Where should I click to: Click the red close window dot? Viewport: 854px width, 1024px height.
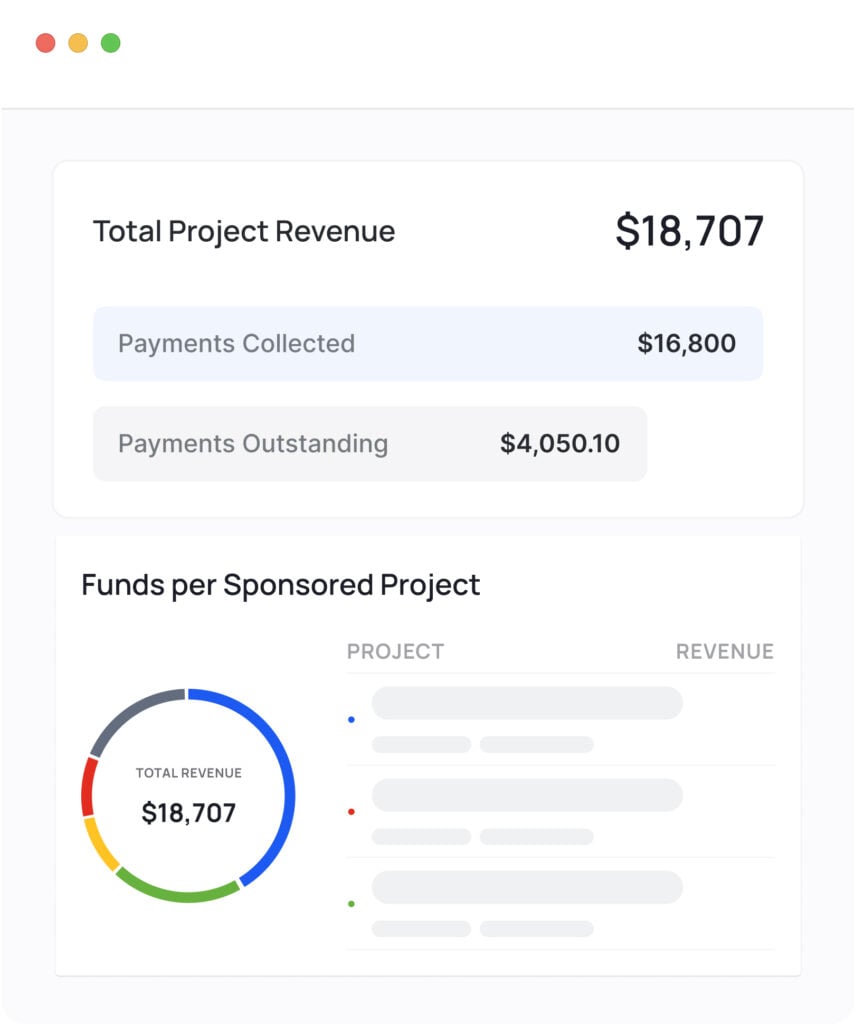click(45, 43)
